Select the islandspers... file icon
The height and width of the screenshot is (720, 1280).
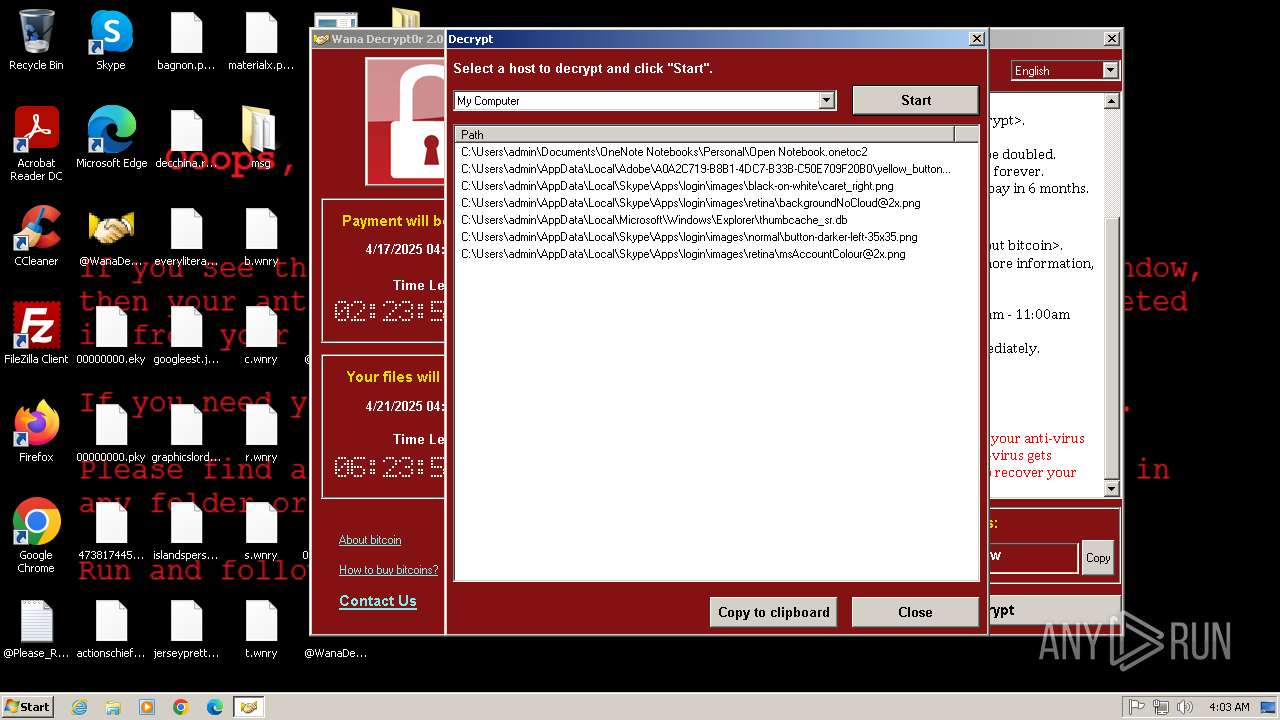186,530
